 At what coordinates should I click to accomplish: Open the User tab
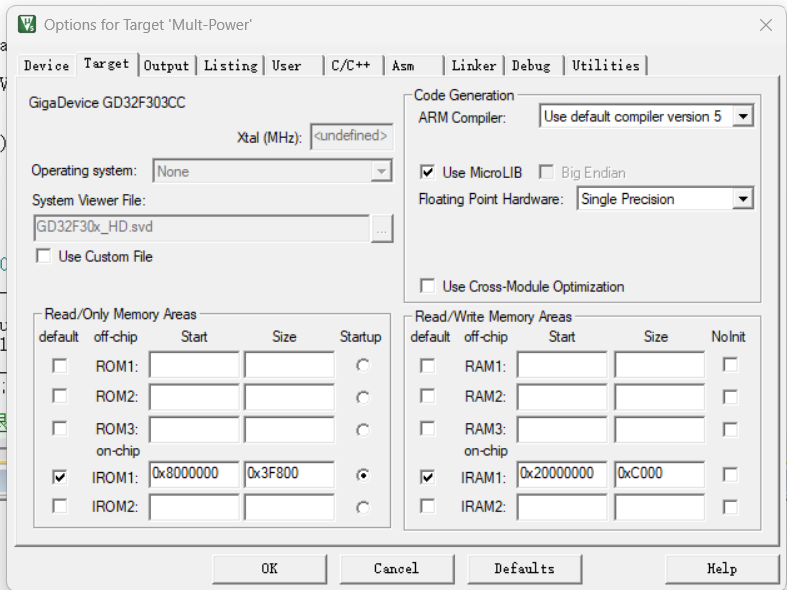[x=294, y=66]
